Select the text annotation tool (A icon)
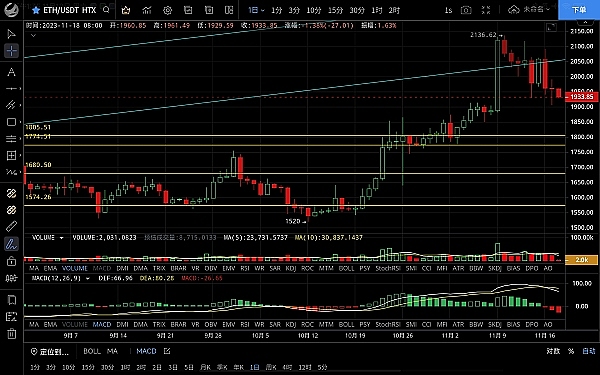600x375 pixels. click(11, 72)
